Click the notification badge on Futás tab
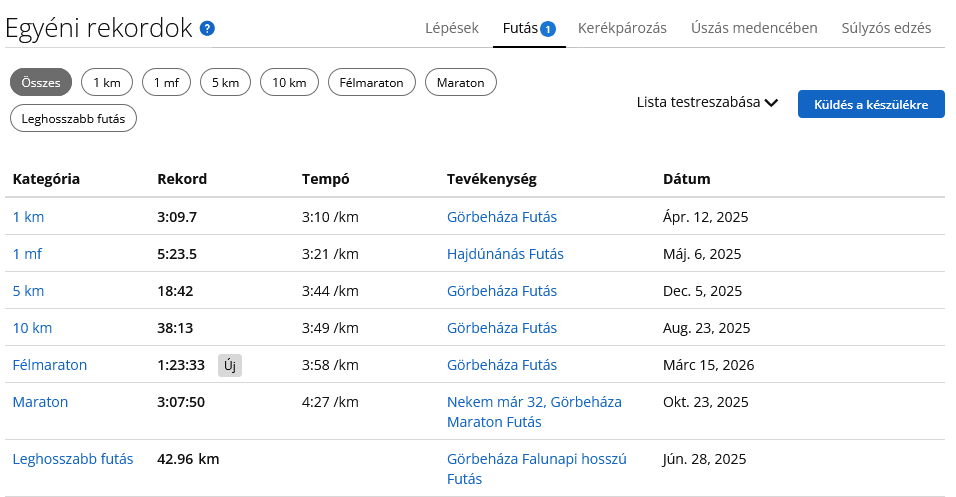This screenshot has width=956, height=497. [548, 29]
